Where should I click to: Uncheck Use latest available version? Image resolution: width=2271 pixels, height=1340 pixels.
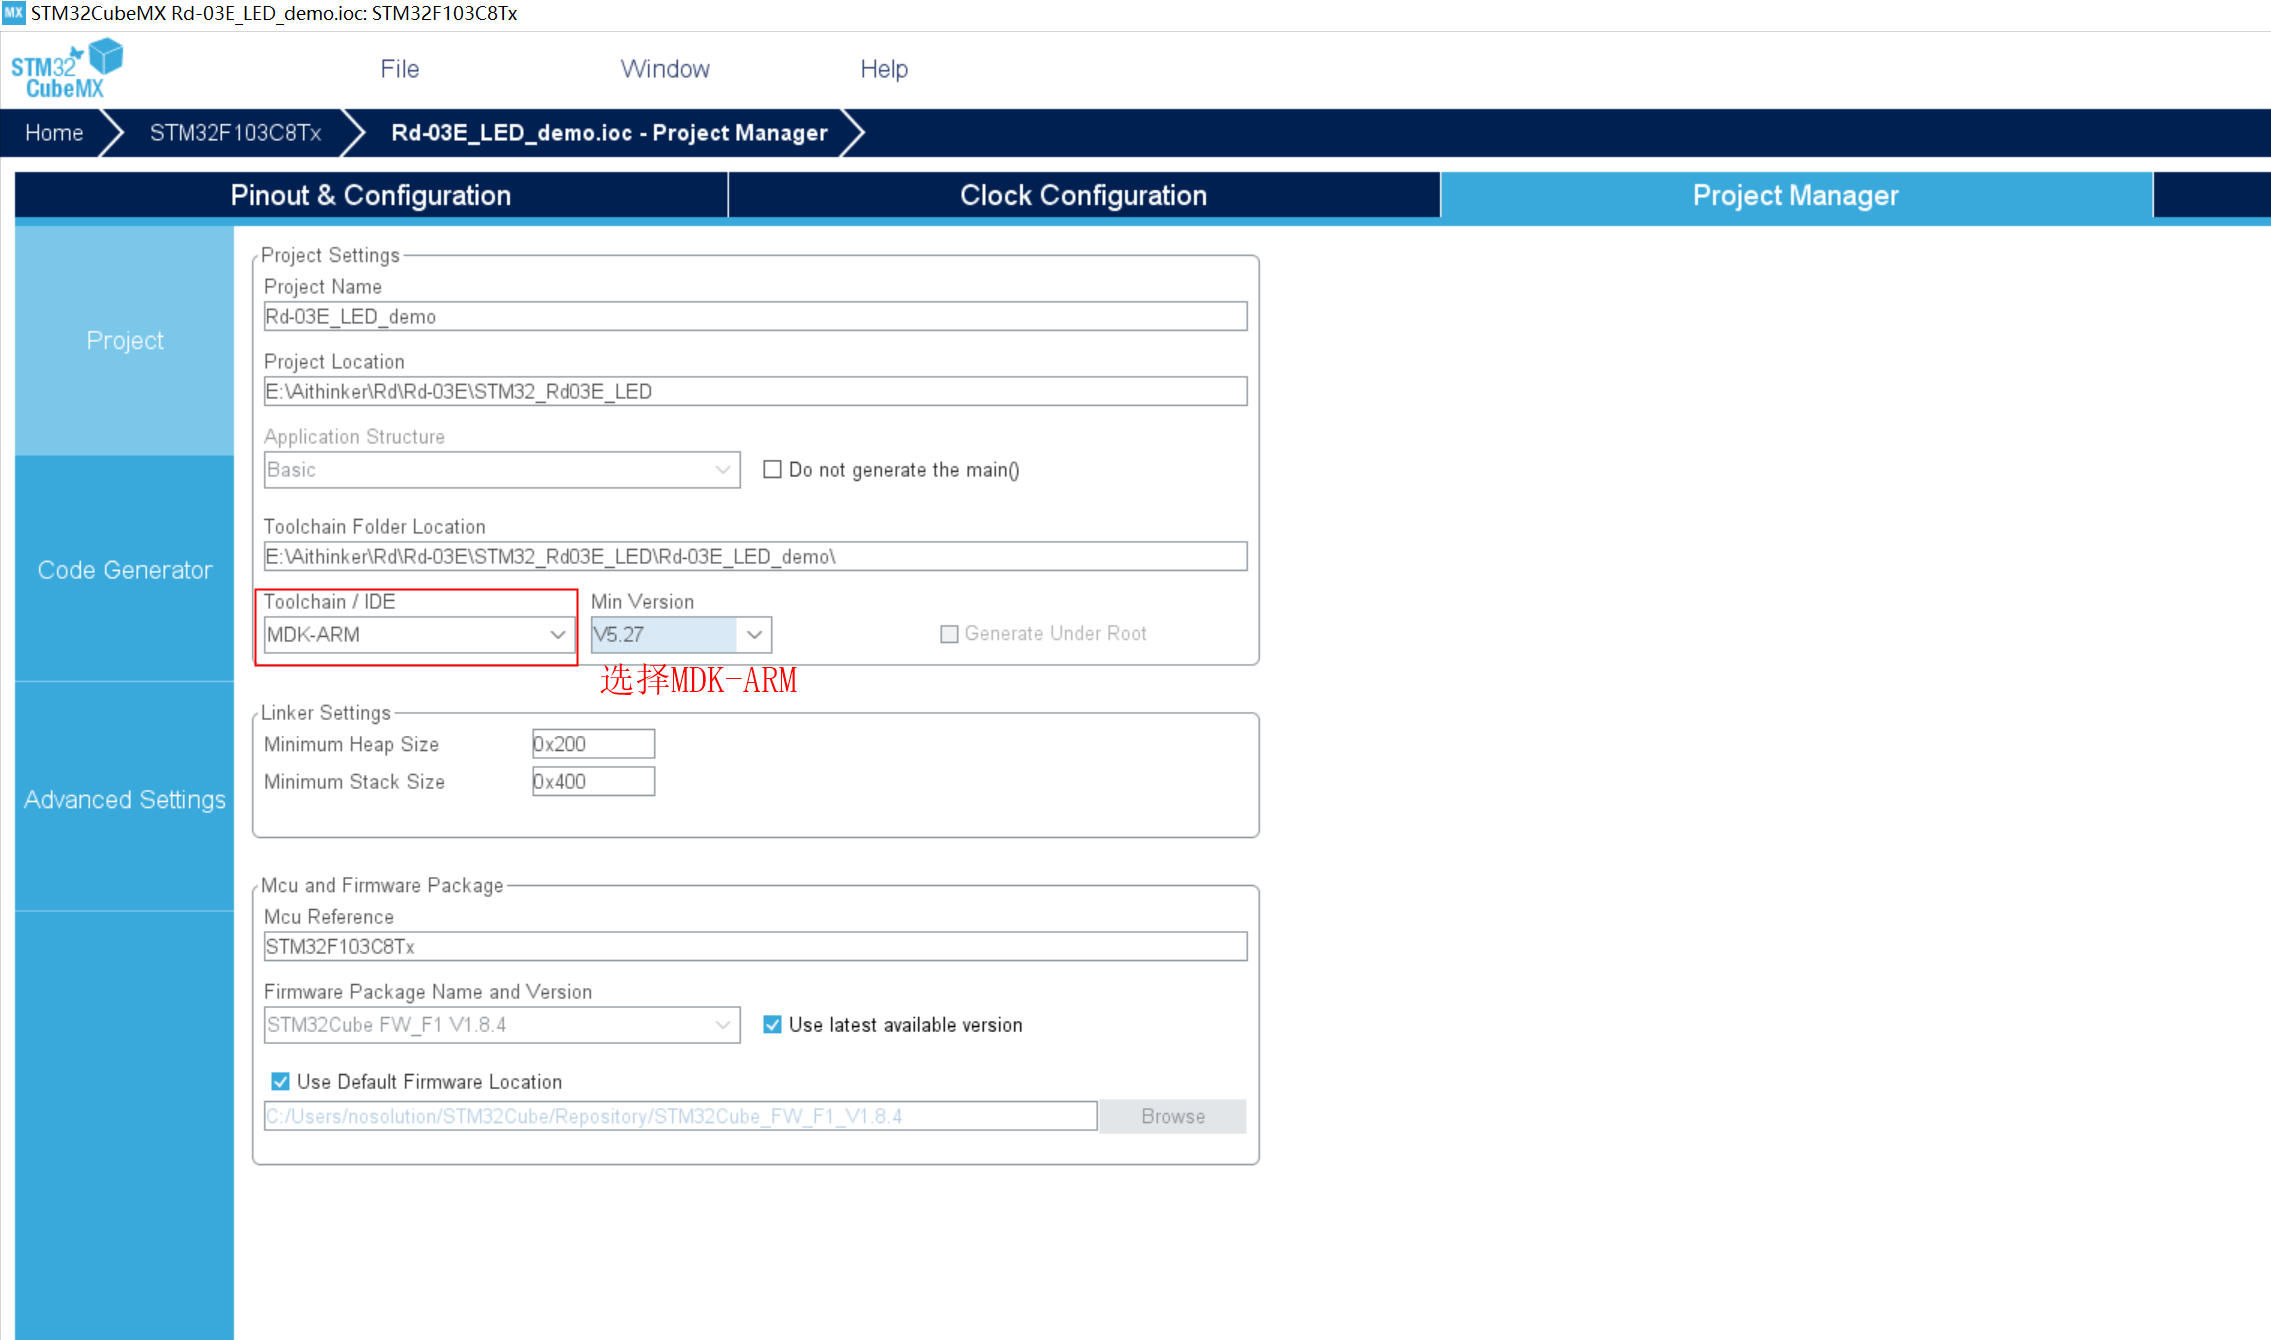point(772,1025)
